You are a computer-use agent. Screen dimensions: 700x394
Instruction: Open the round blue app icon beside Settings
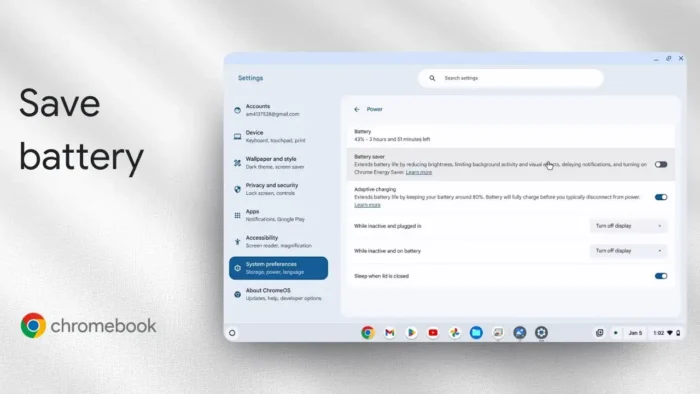click(x=520, y=332)
